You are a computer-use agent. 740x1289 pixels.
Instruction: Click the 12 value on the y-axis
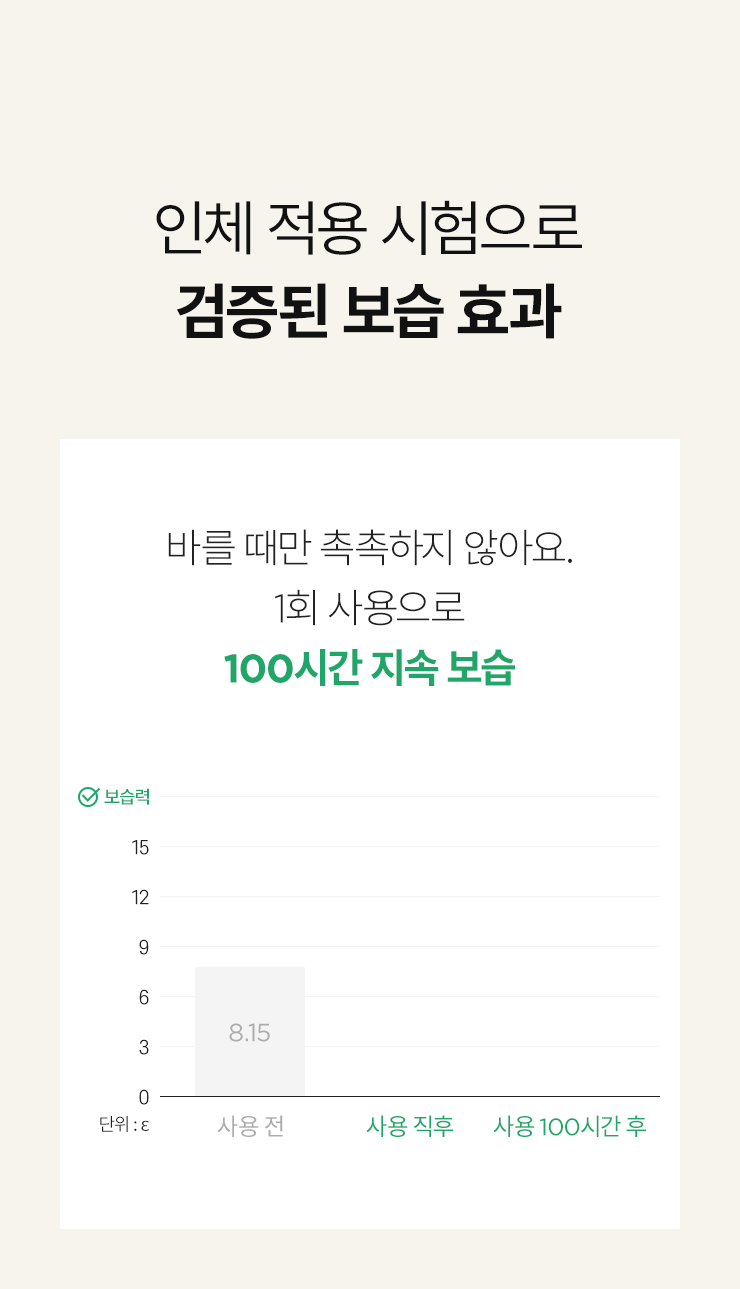(140, 898)
